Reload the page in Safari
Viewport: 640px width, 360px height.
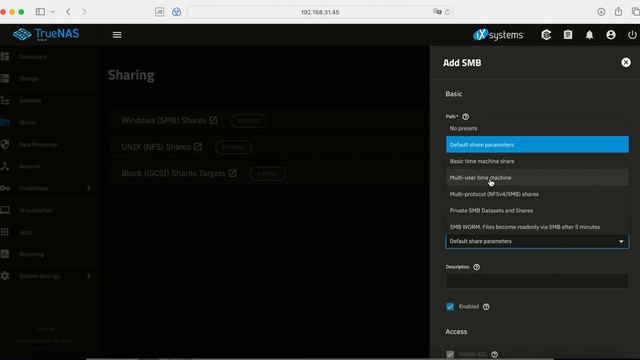(447, 12)
